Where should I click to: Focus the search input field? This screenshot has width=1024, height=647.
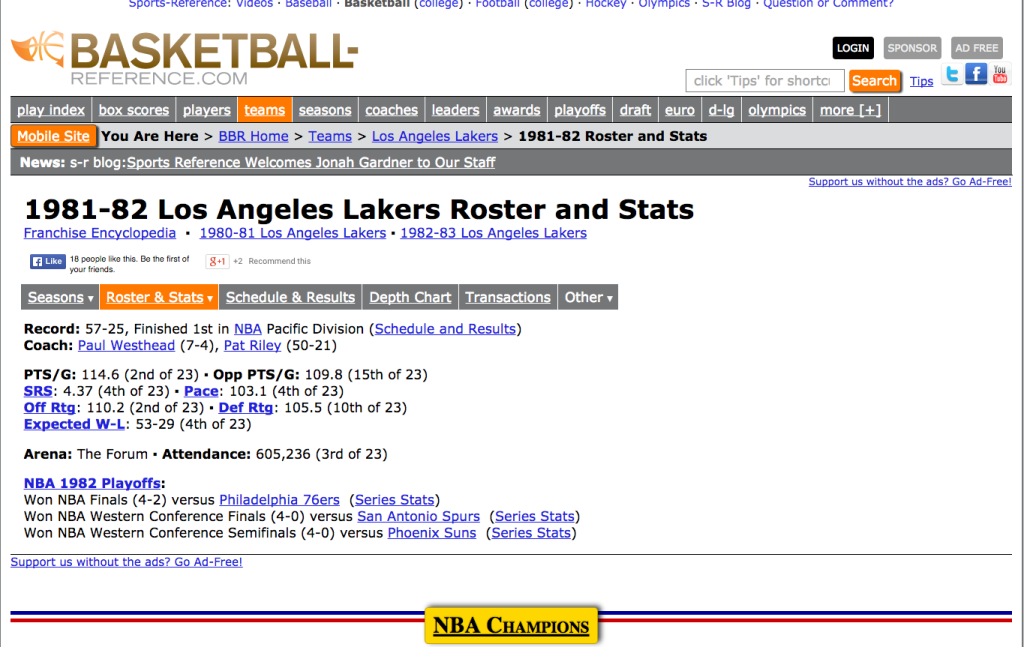(x=765, y=81)
